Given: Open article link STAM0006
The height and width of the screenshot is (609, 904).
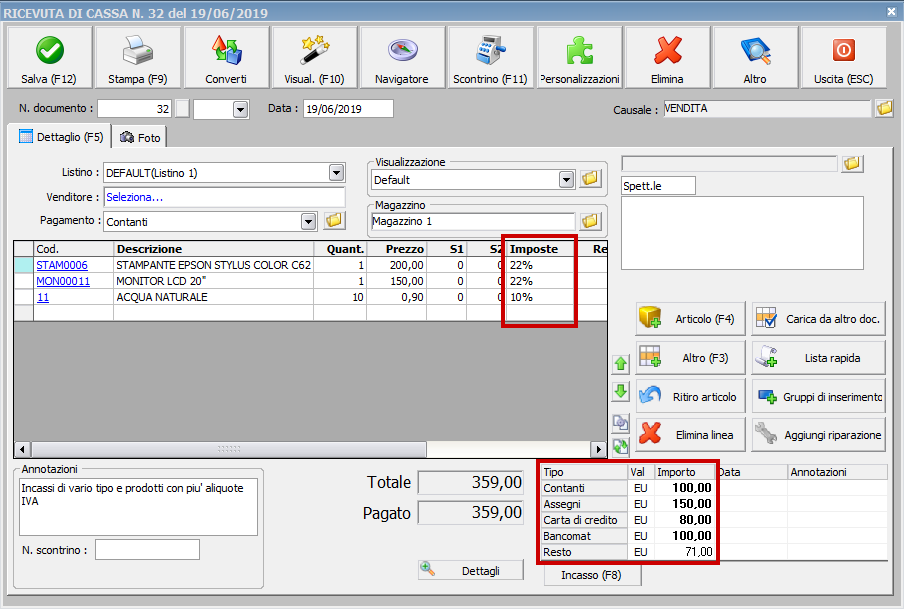Looking at the screenshot, I should [x=62, y=265].
